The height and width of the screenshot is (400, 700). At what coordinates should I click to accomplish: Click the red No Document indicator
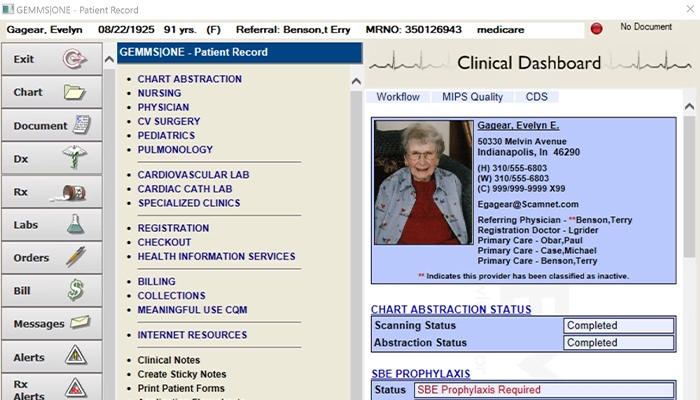(x=596, y=29)
